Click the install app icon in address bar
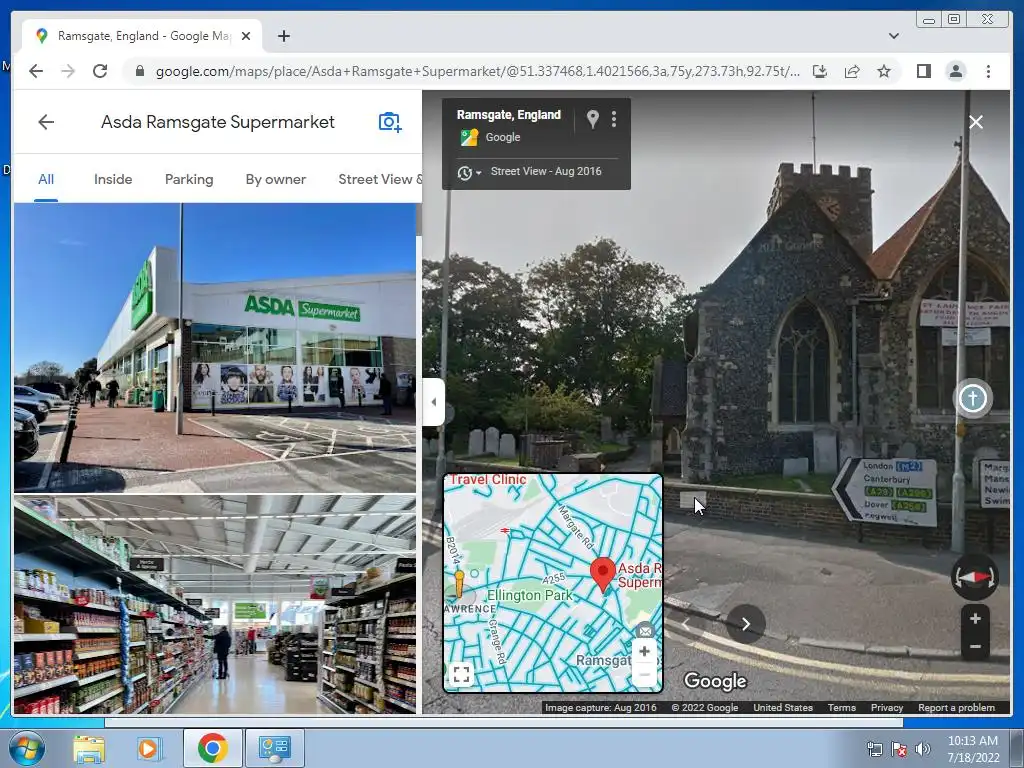The height and width of the screenshot is (768, 1024). (x=820, y=71)
